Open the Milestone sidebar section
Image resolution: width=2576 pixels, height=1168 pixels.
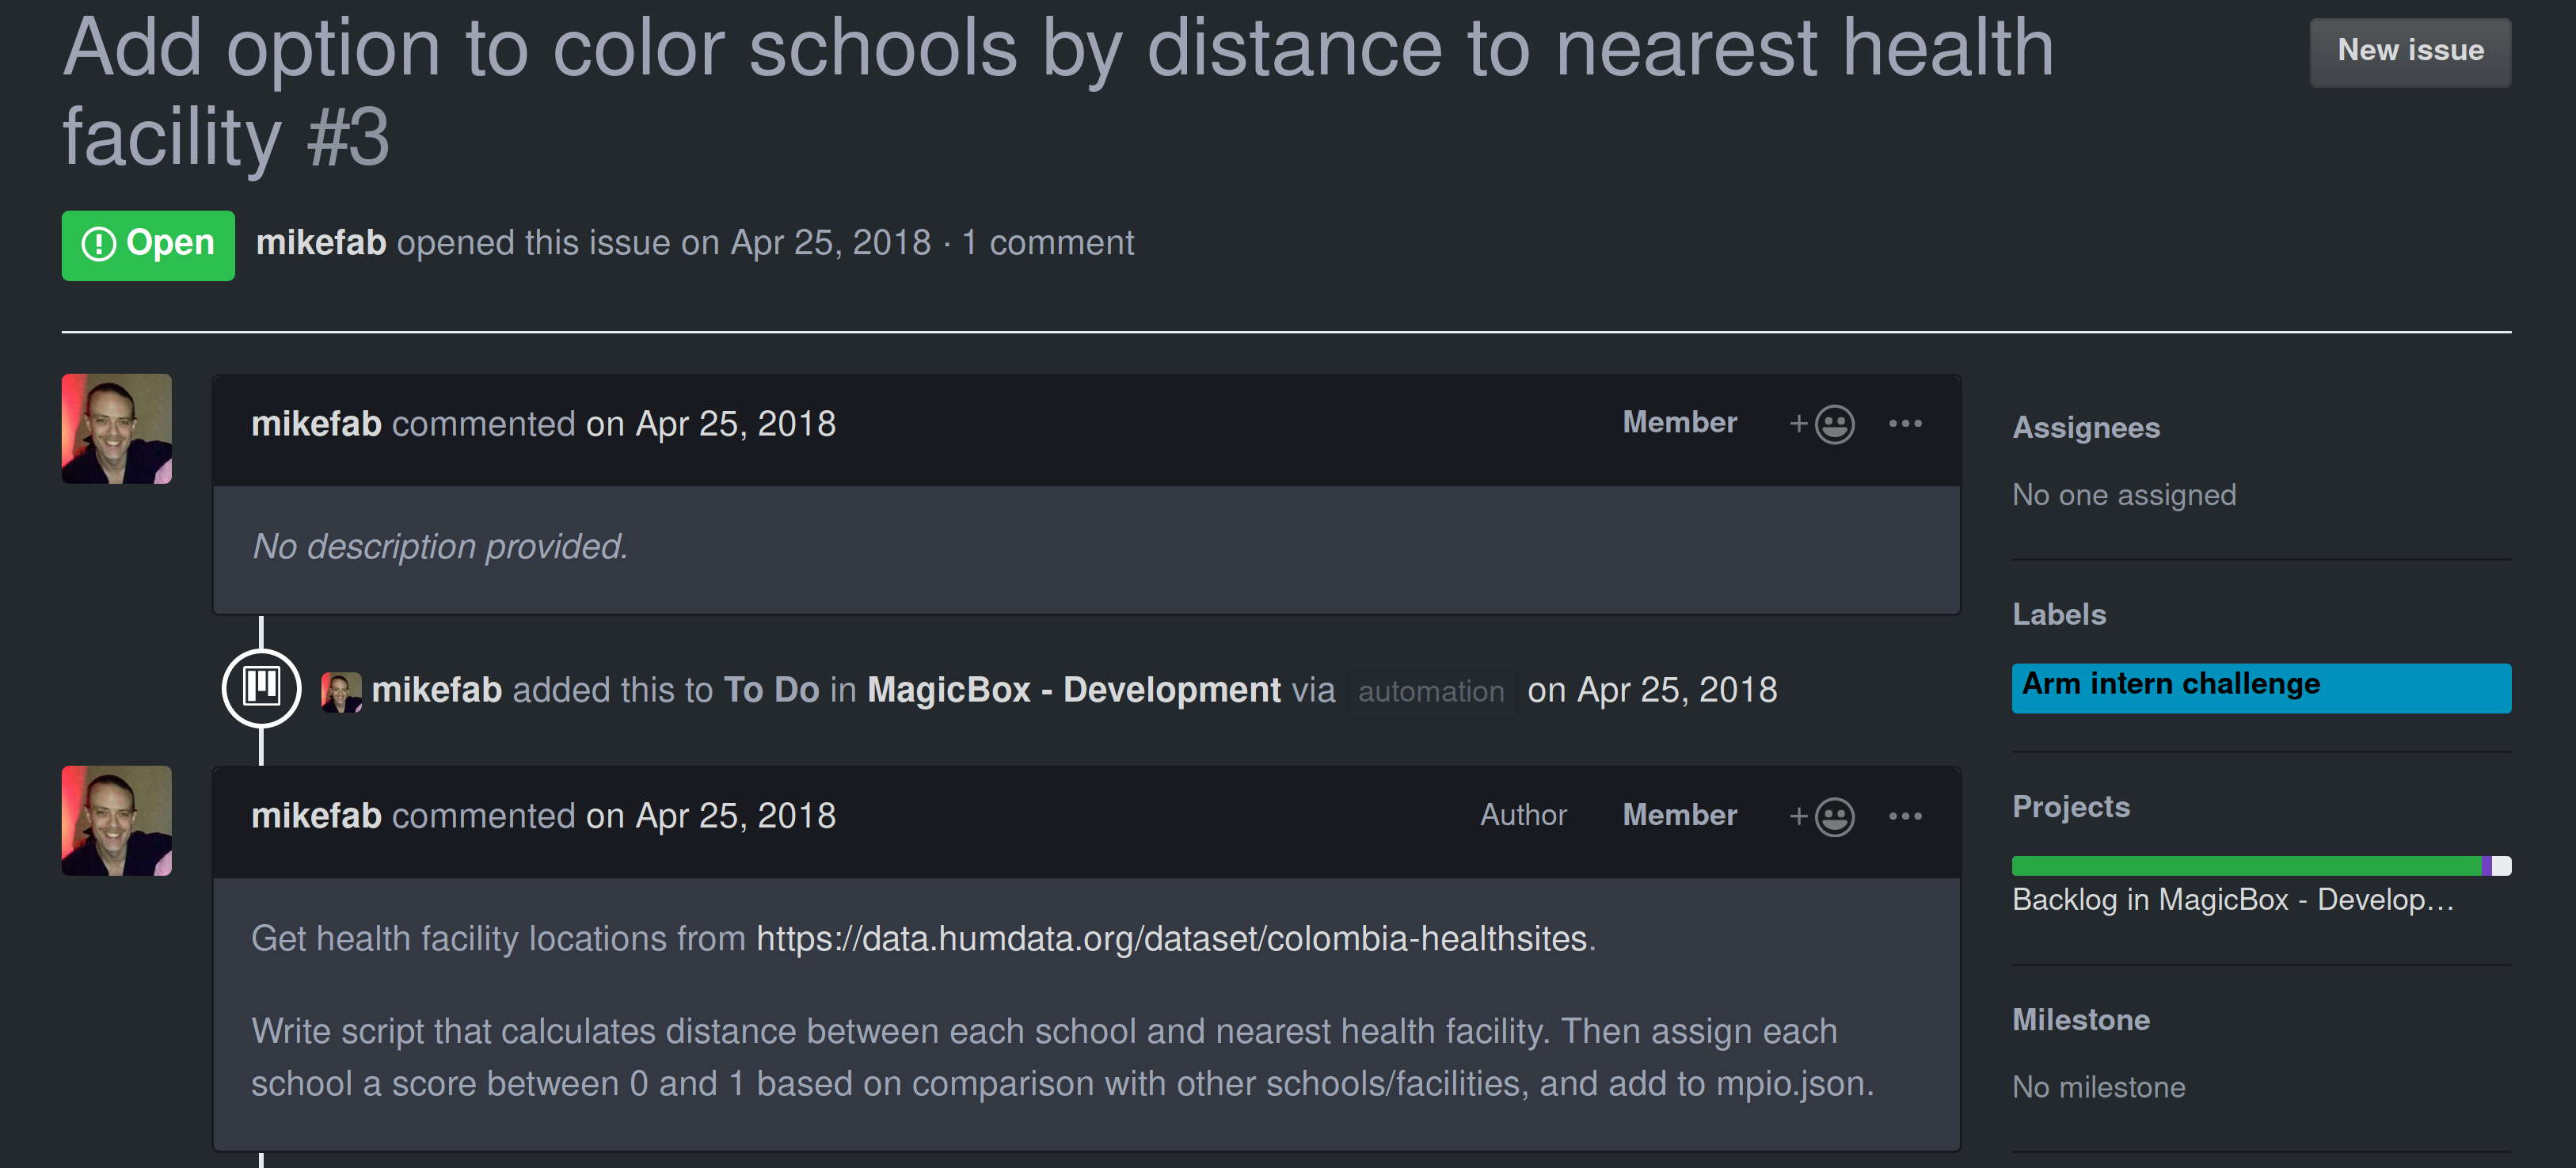(2081, 1020)
